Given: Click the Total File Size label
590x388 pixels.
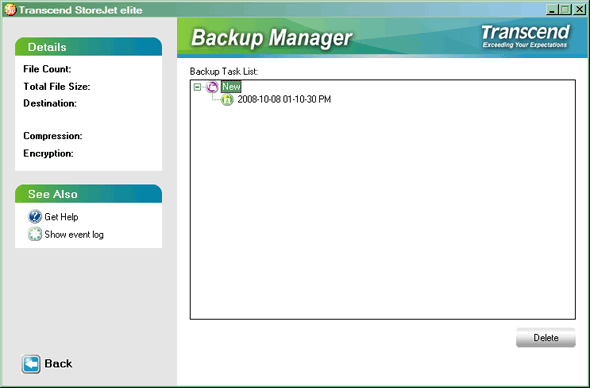Looking at the screenshot, I should tap(57, 87).
